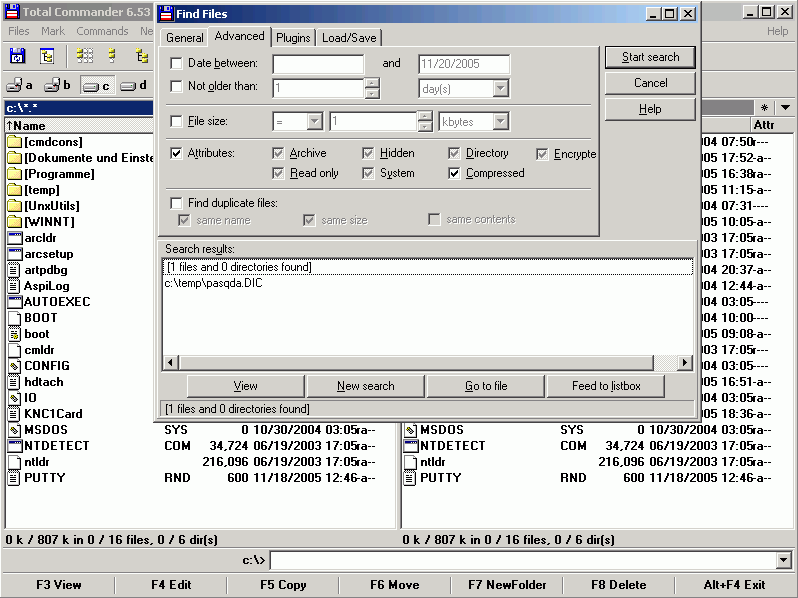Select drive a button
The image size is (798, 598).
tap(20, 86)
